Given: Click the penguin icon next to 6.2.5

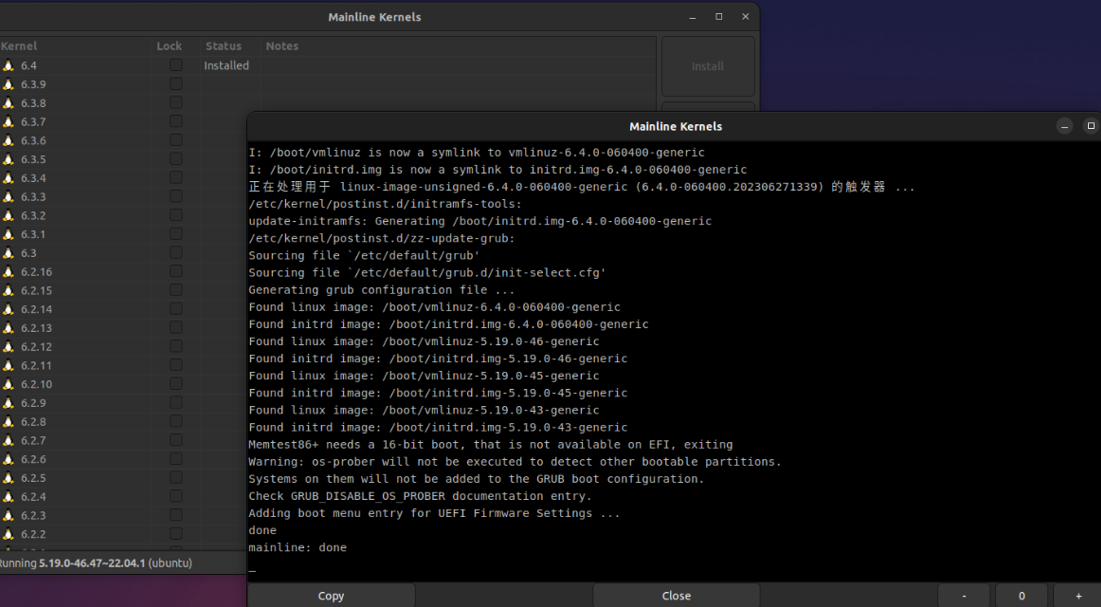Looking at the screenshot, I should [x=8, y=478].
